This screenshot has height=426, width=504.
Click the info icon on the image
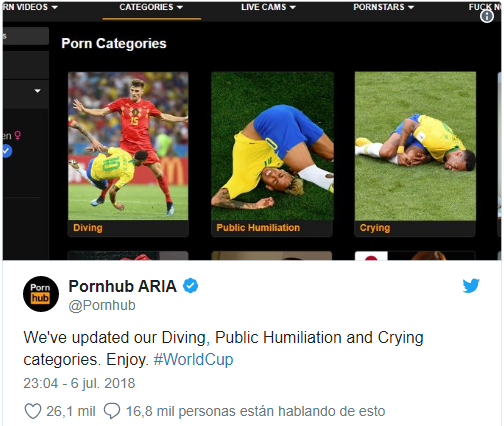pos(487,16)
